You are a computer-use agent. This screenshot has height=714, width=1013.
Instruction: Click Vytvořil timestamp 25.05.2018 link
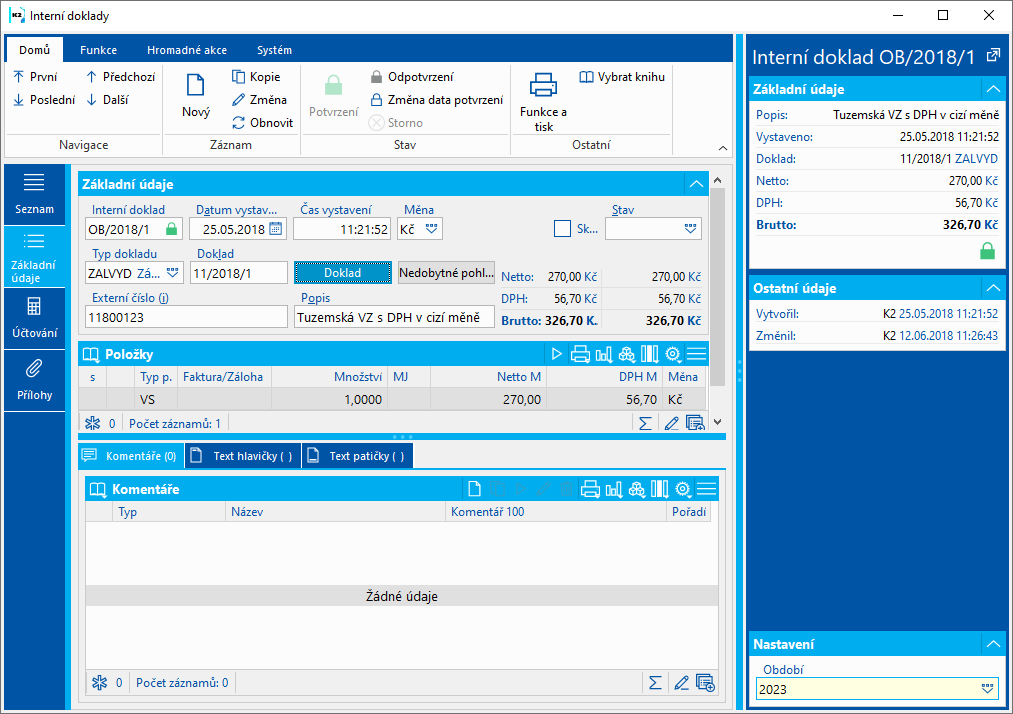click(948, 314)
